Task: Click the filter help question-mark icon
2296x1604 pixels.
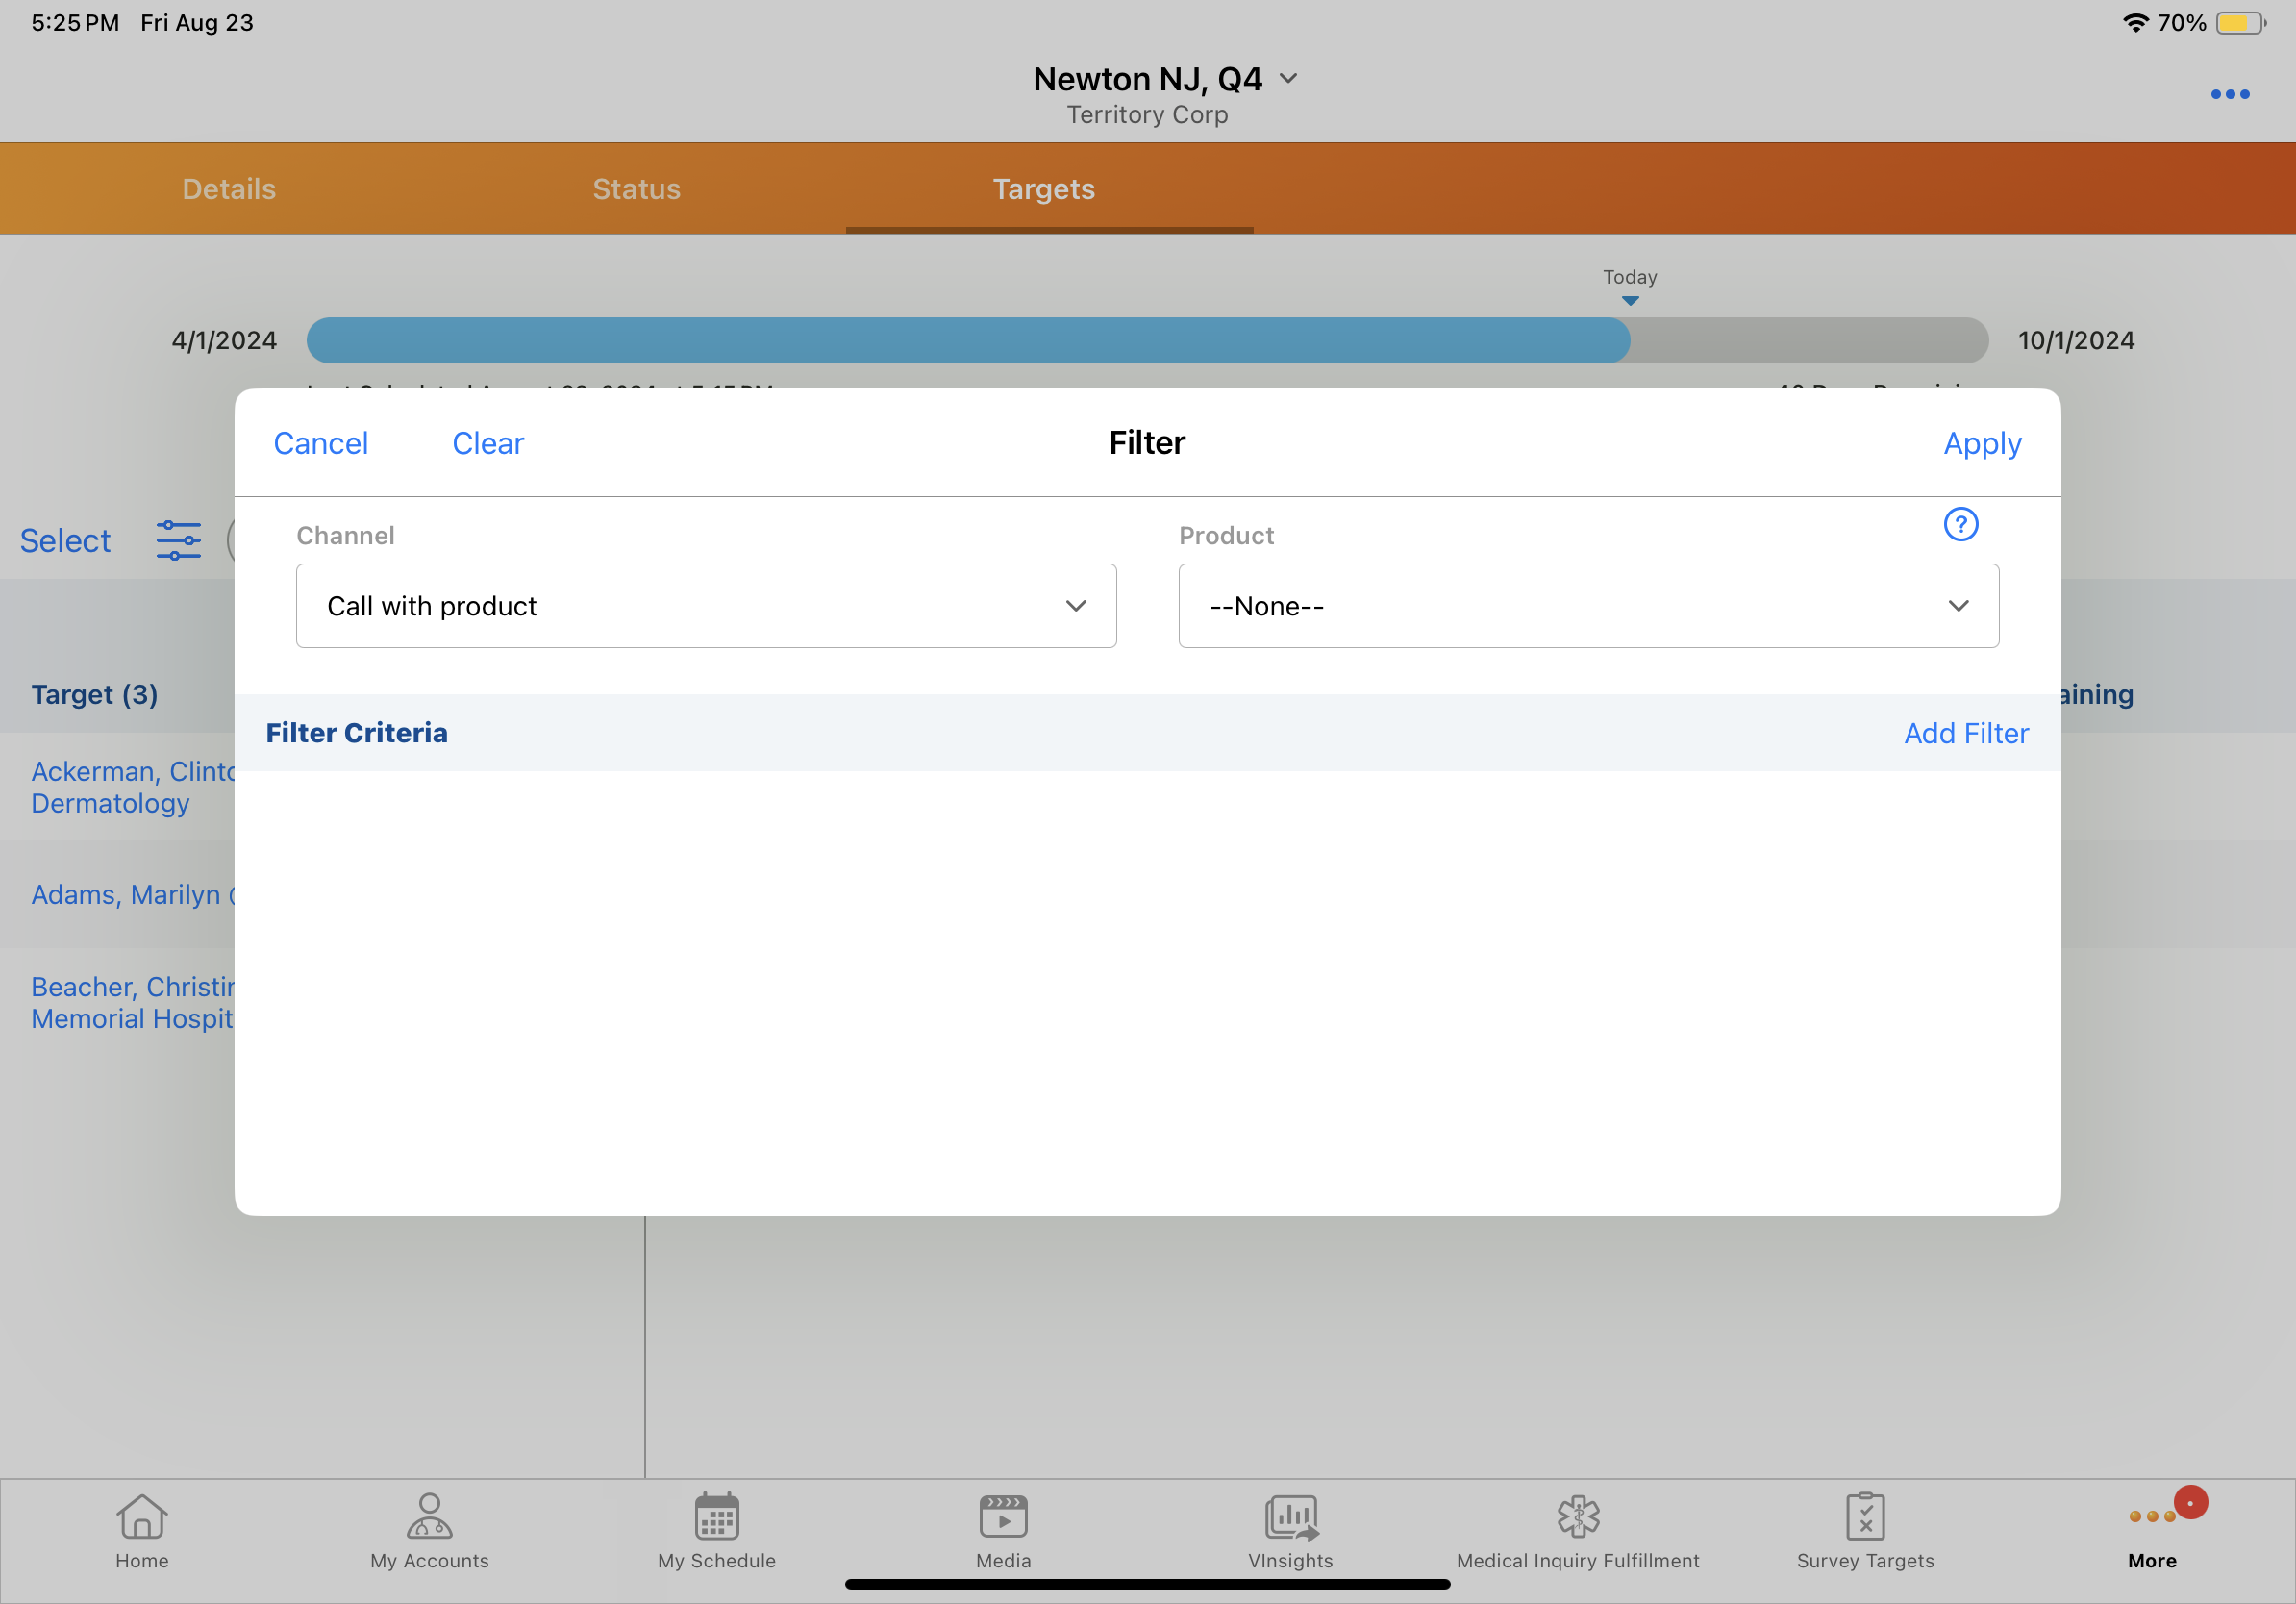Action: [x=1960, y=524]
